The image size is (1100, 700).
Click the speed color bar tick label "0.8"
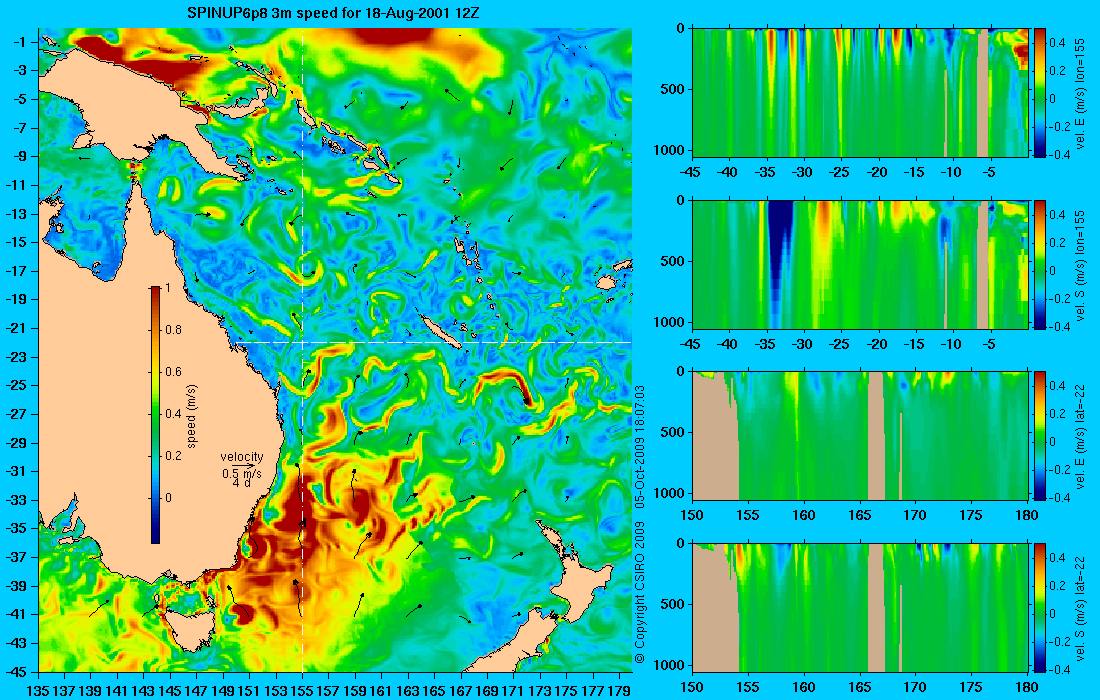tap(173, 330)
